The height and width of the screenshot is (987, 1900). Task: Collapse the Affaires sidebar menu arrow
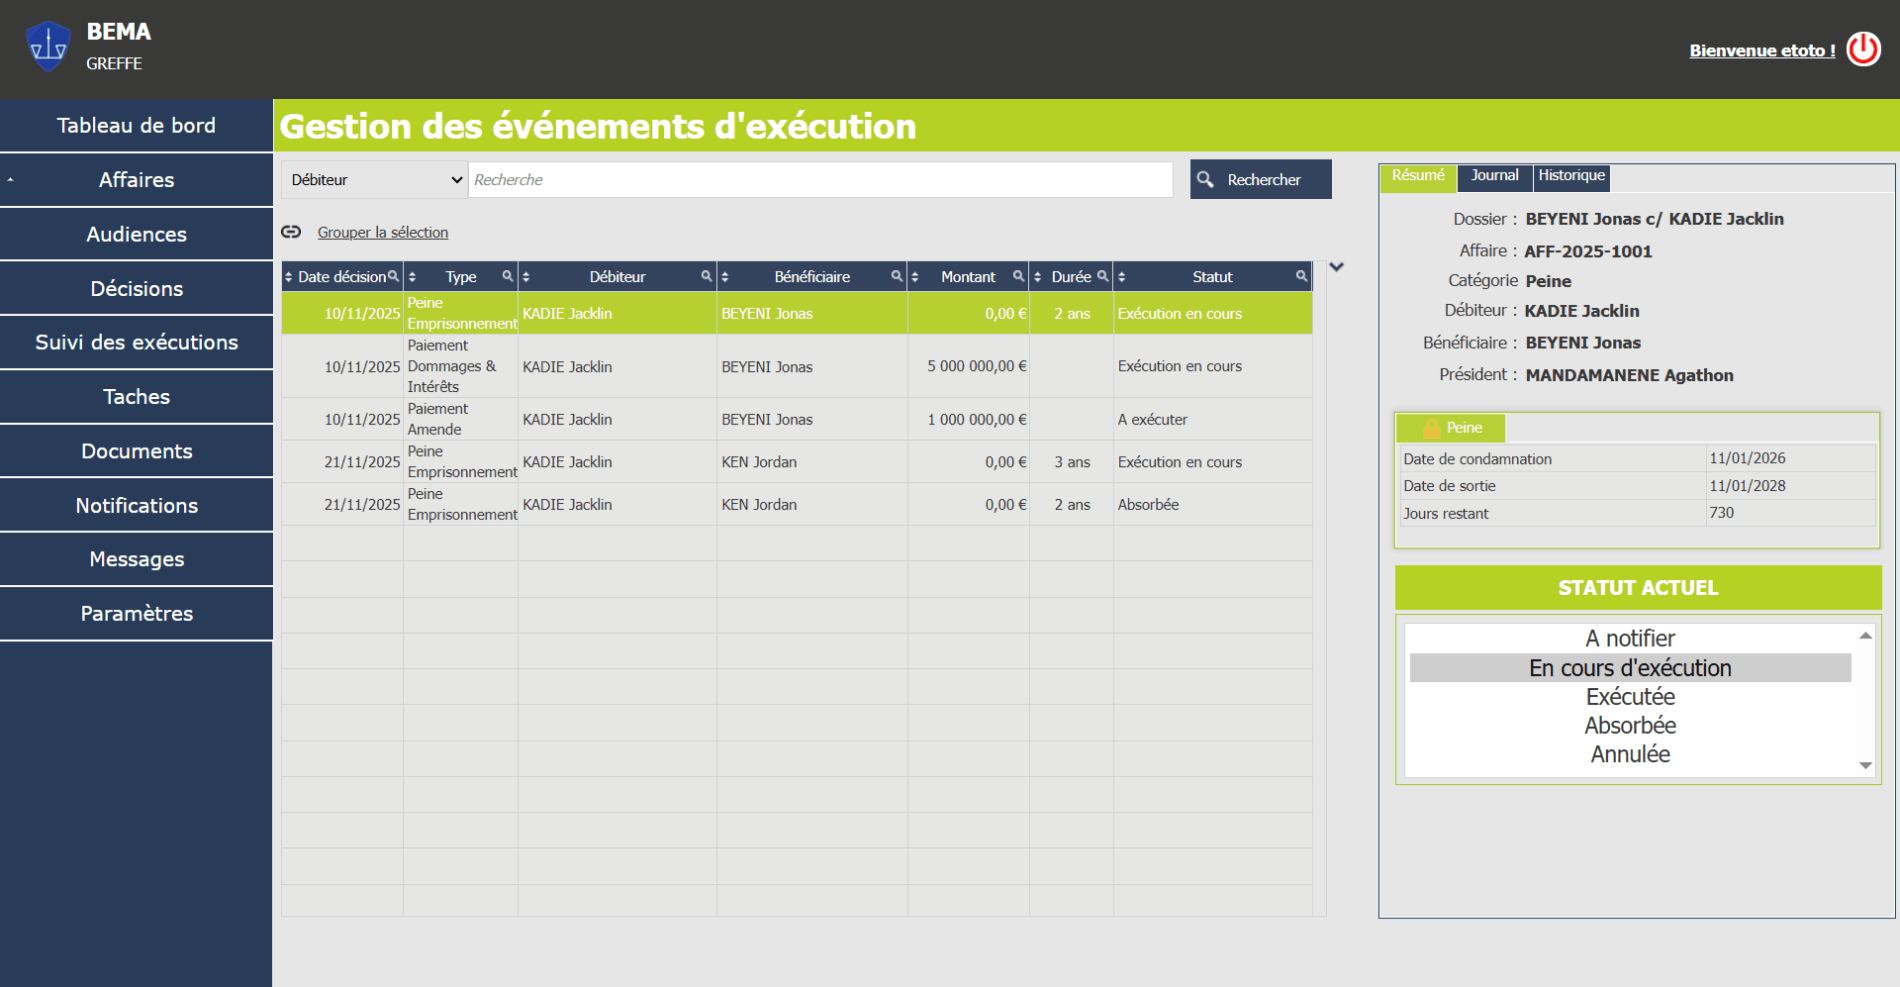pyautogui.click(x=10, y=180)
